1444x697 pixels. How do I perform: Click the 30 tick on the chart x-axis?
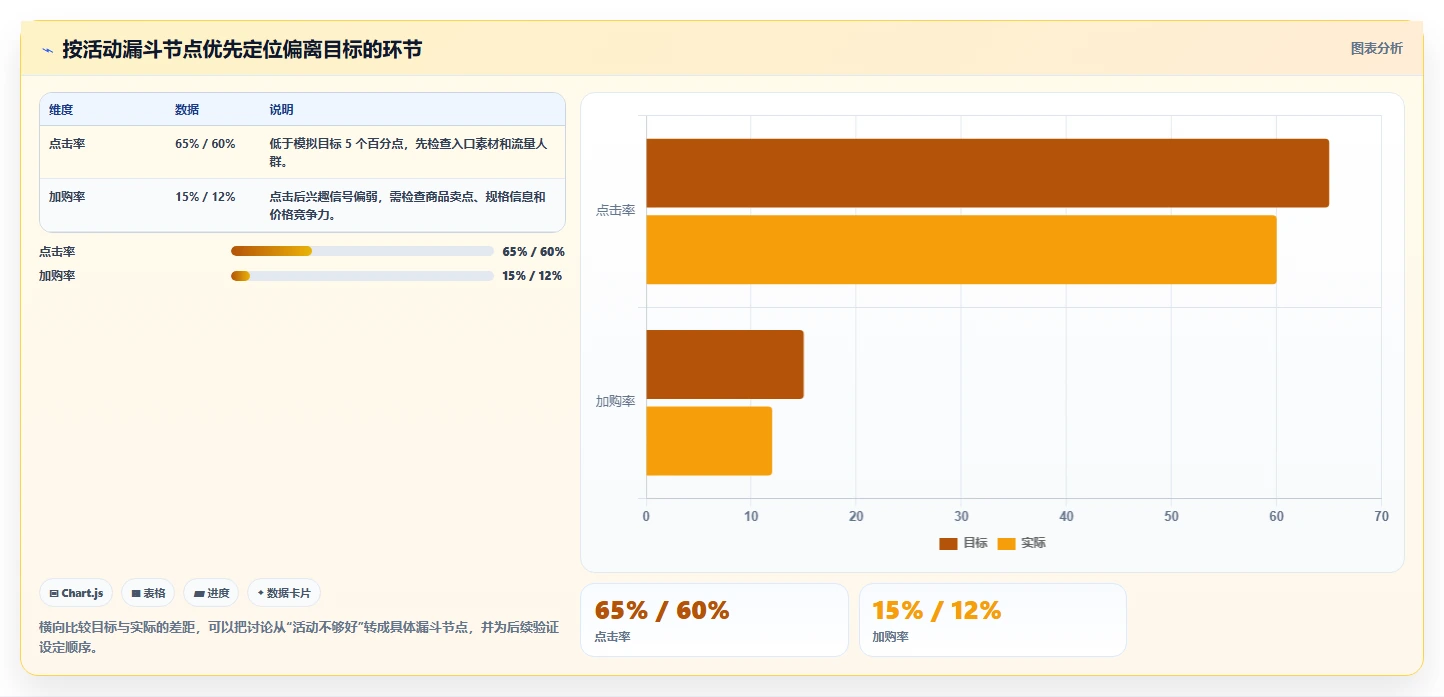point(961,516)
